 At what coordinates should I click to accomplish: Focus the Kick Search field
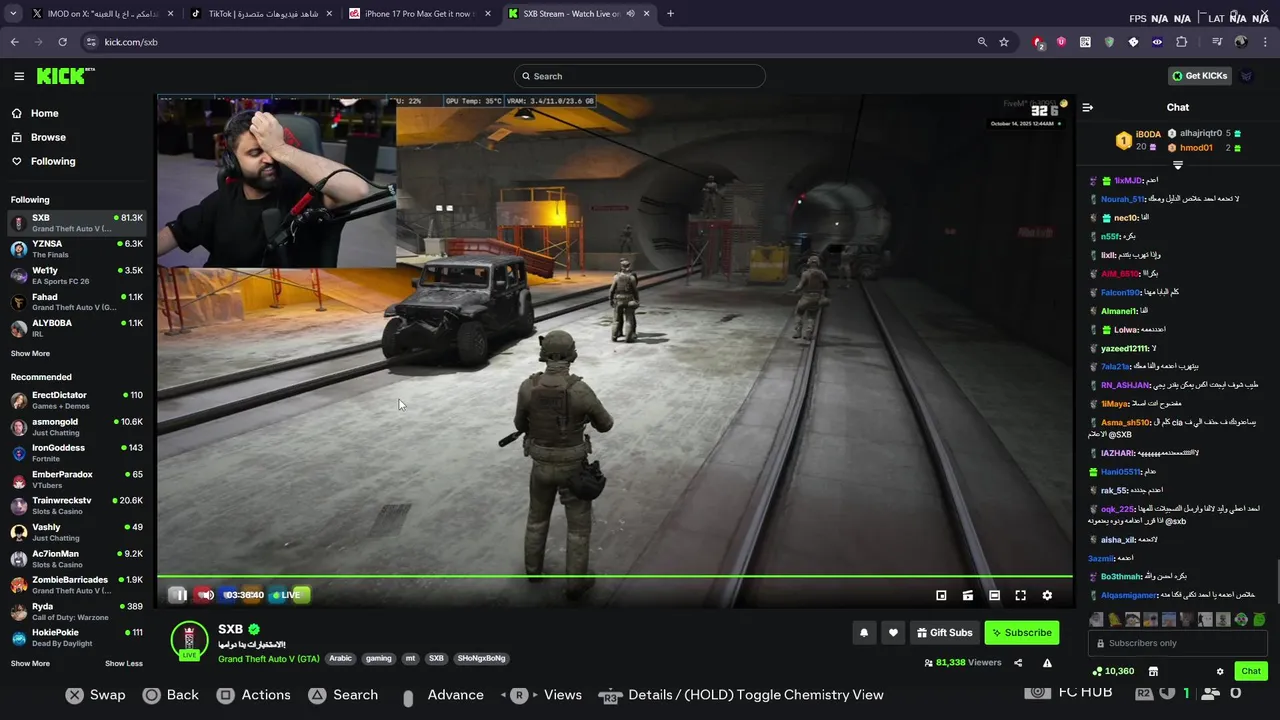coord(640,76)
